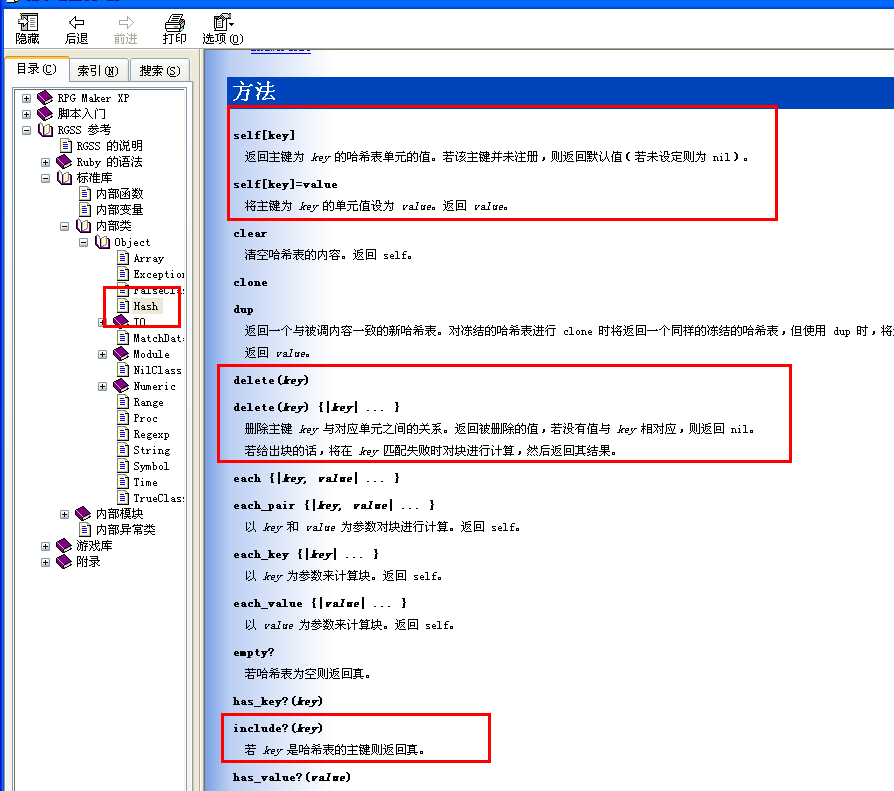Click the "clear" method heading
This screenshot has height=791, width=894.
click(x=250, y=233)
